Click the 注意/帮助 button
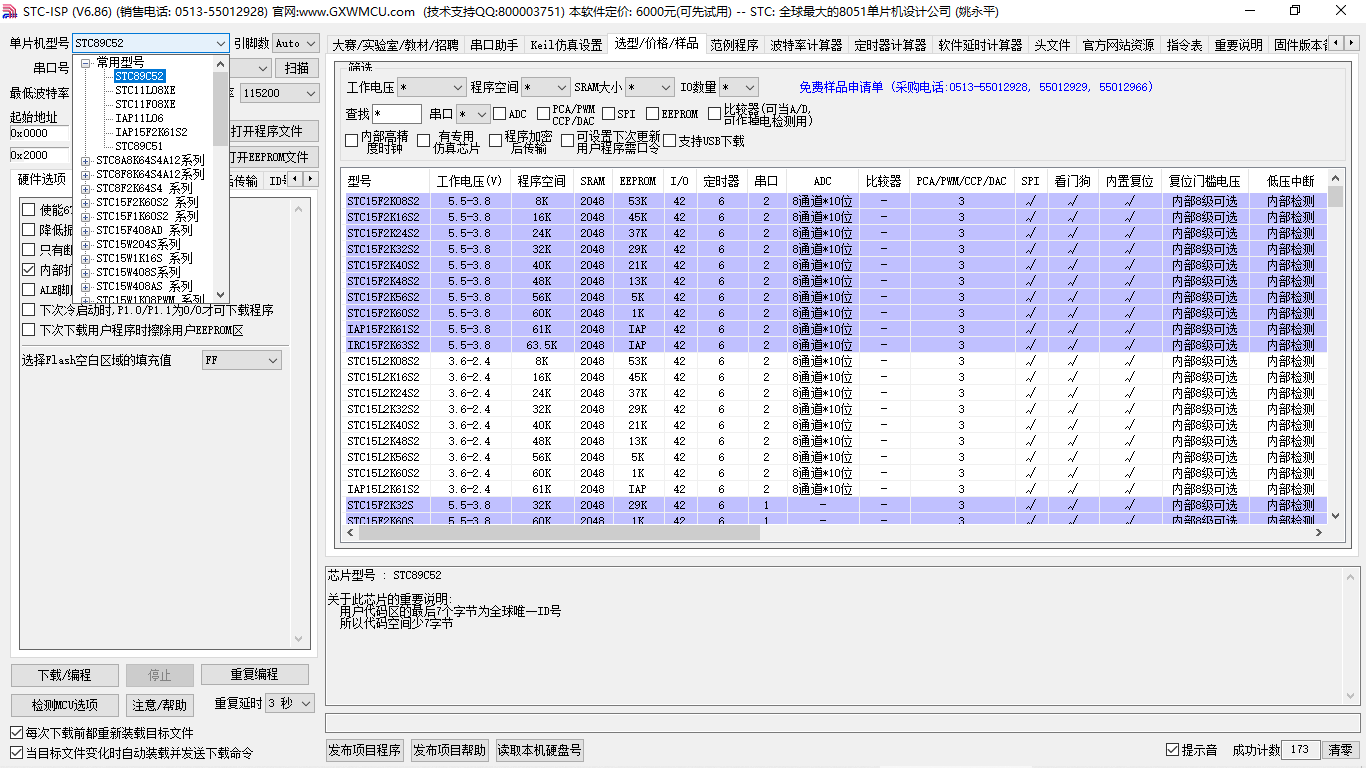The image size is (1366, 768). [x=160, y=705]
